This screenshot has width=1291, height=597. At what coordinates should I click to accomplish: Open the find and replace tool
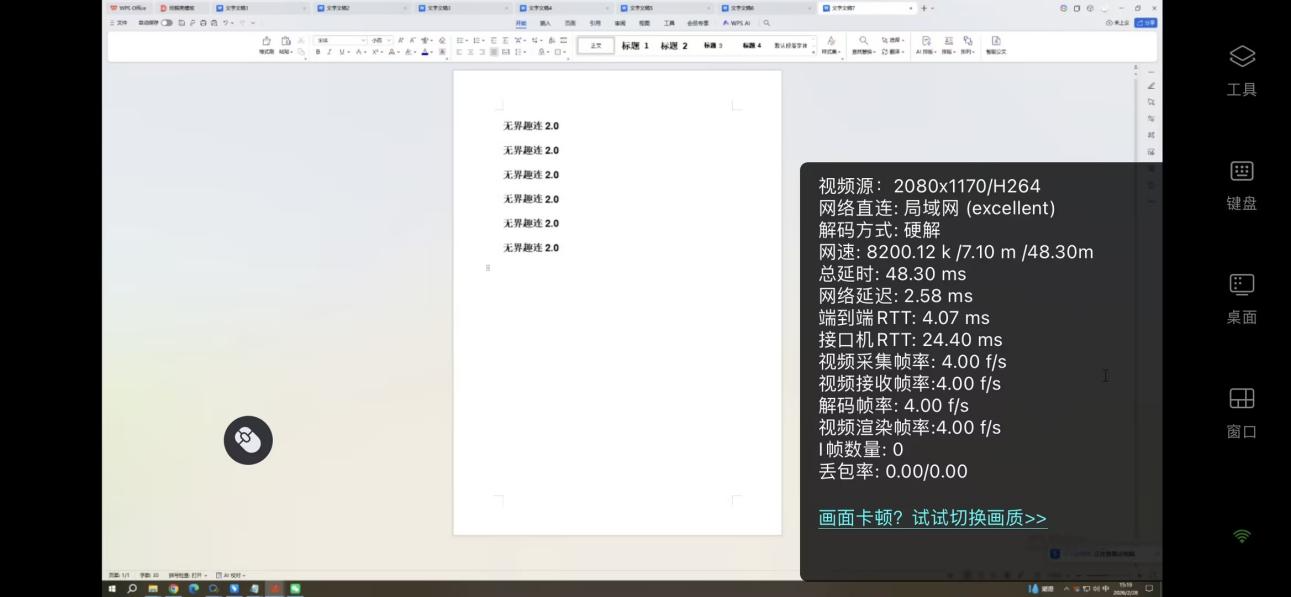pyautogui.click(x=863, y=45)
